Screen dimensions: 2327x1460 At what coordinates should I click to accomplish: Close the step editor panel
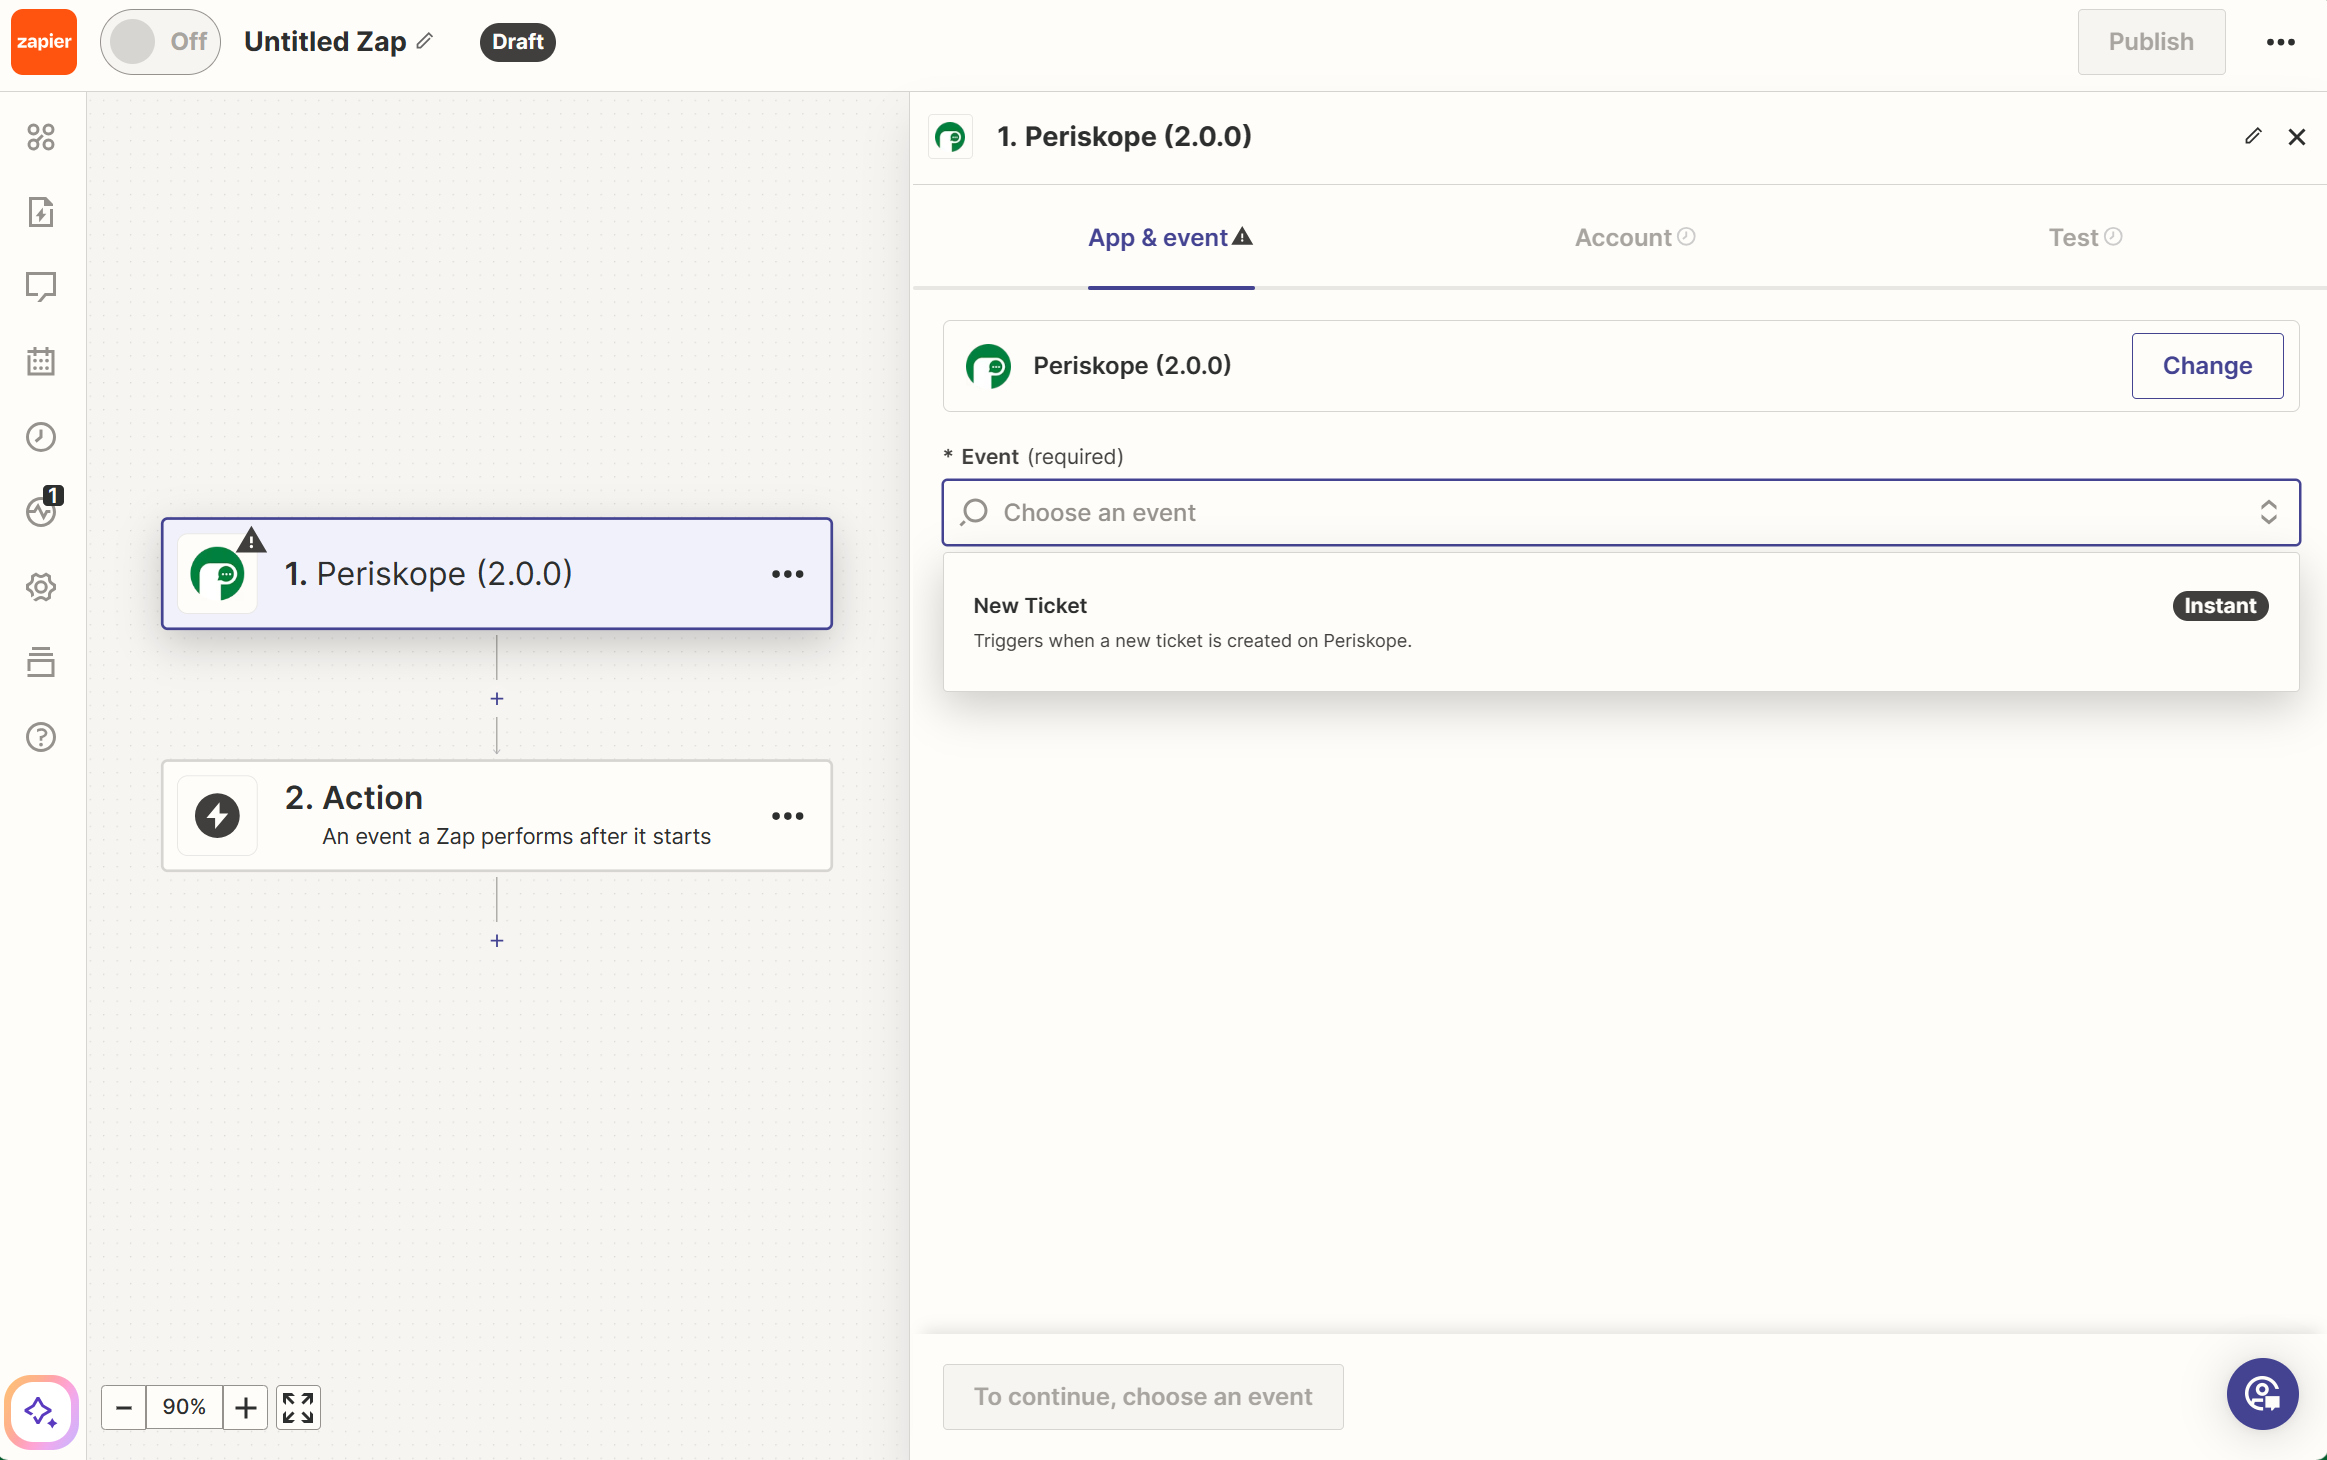[x=2297, y=137]
